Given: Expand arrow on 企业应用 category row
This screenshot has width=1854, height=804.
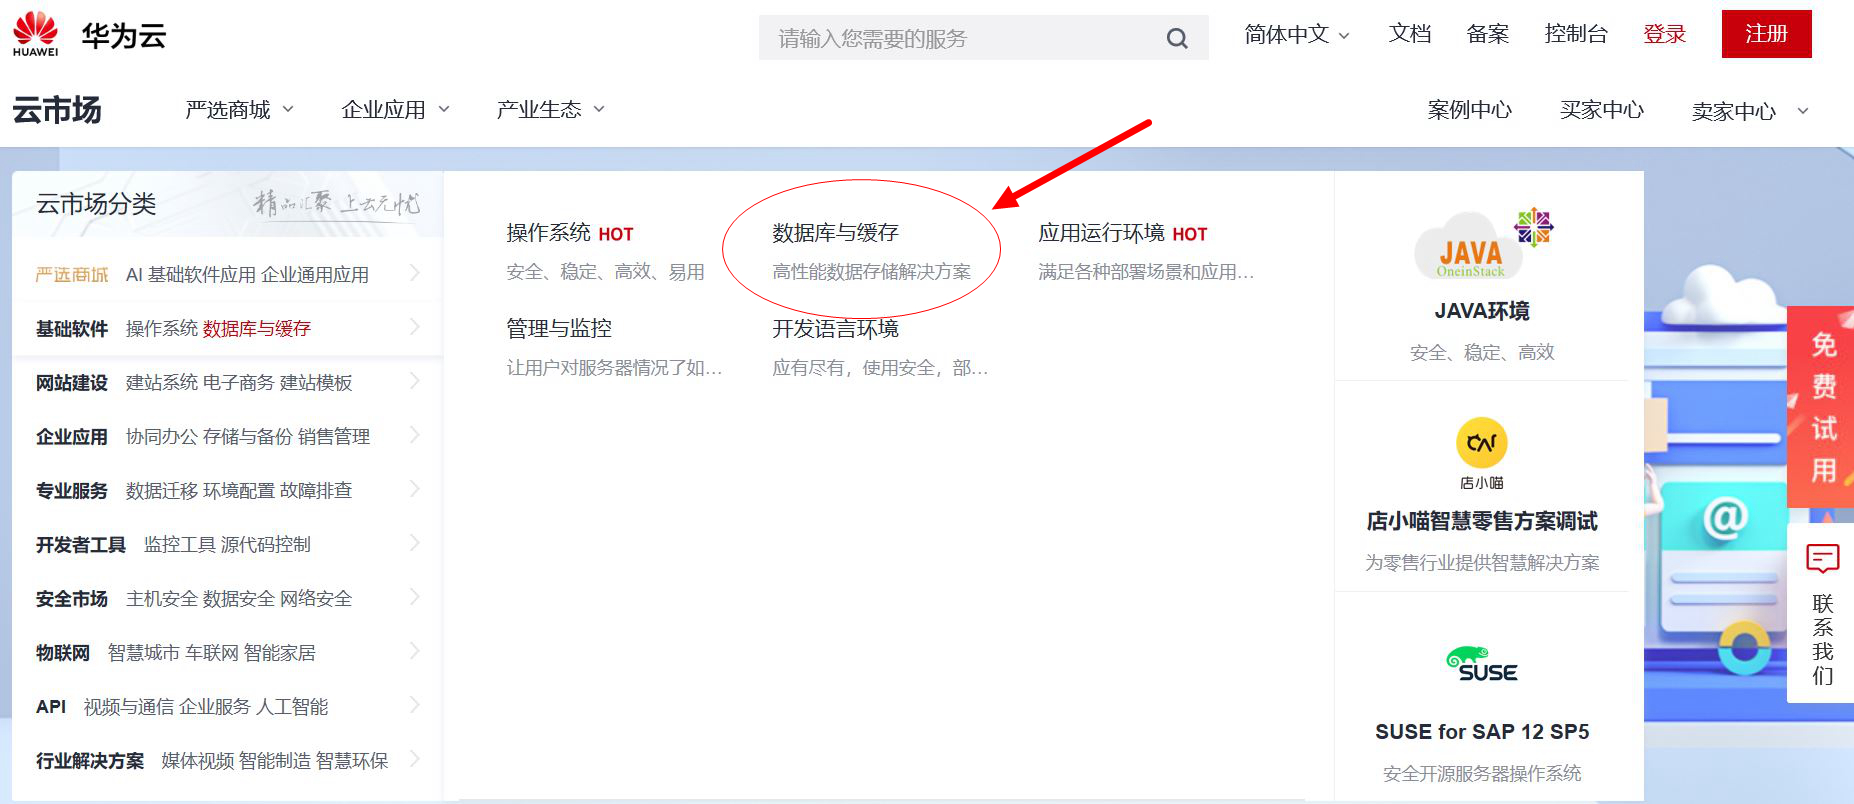Looking at the screenshot, I should click(415, 435).
